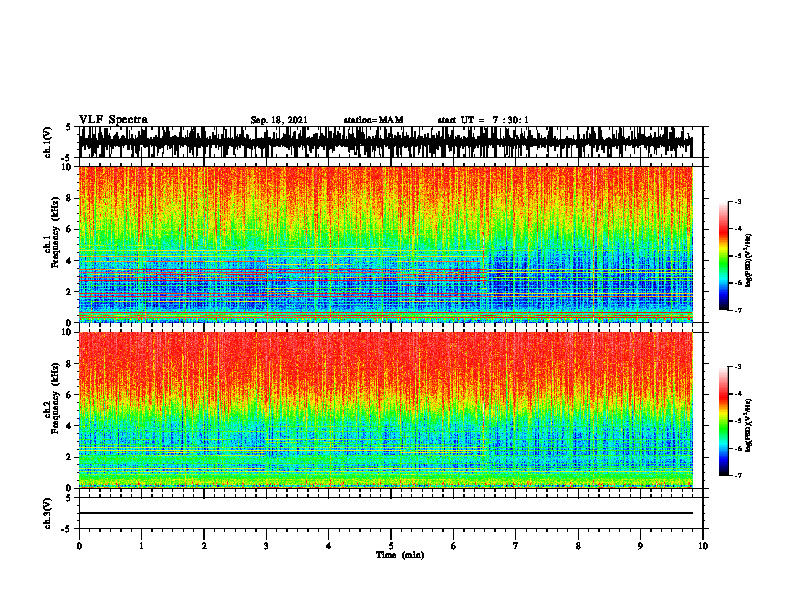
Task: Click time-axis tick label "5"
Action: coord(391,546)
